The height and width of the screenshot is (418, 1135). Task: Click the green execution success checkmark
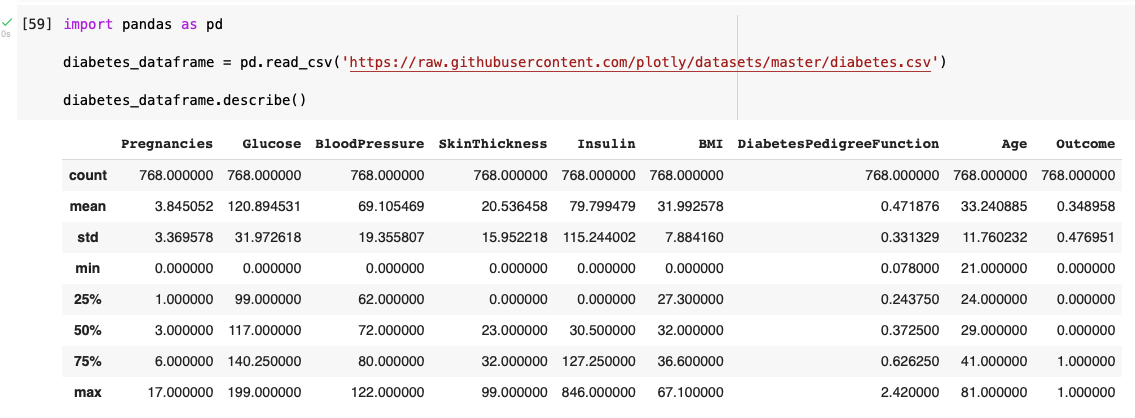(6, 21)
